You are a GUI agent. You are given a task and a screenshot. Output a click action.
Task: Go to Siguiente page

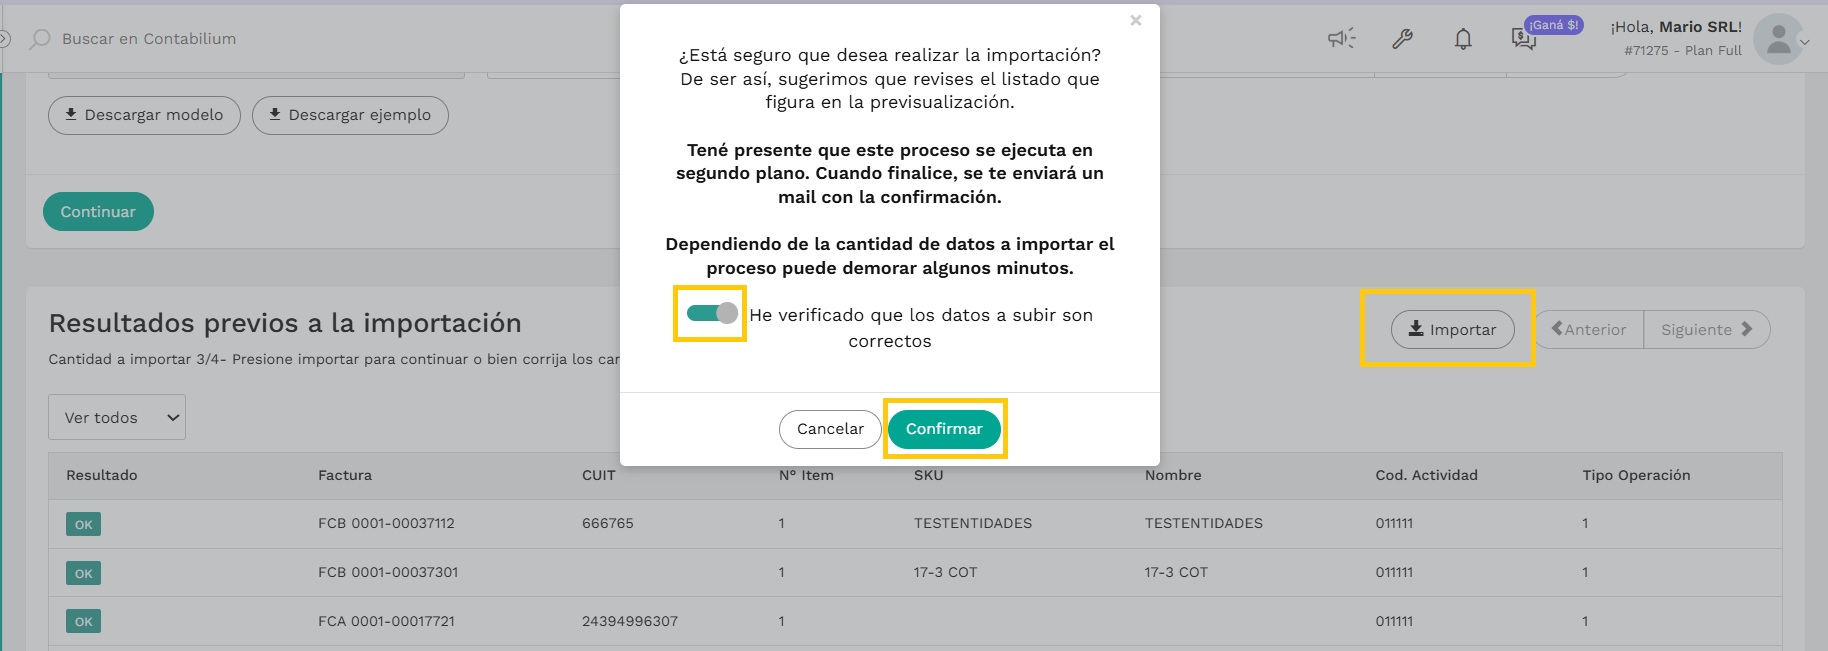pos(1706,329)
